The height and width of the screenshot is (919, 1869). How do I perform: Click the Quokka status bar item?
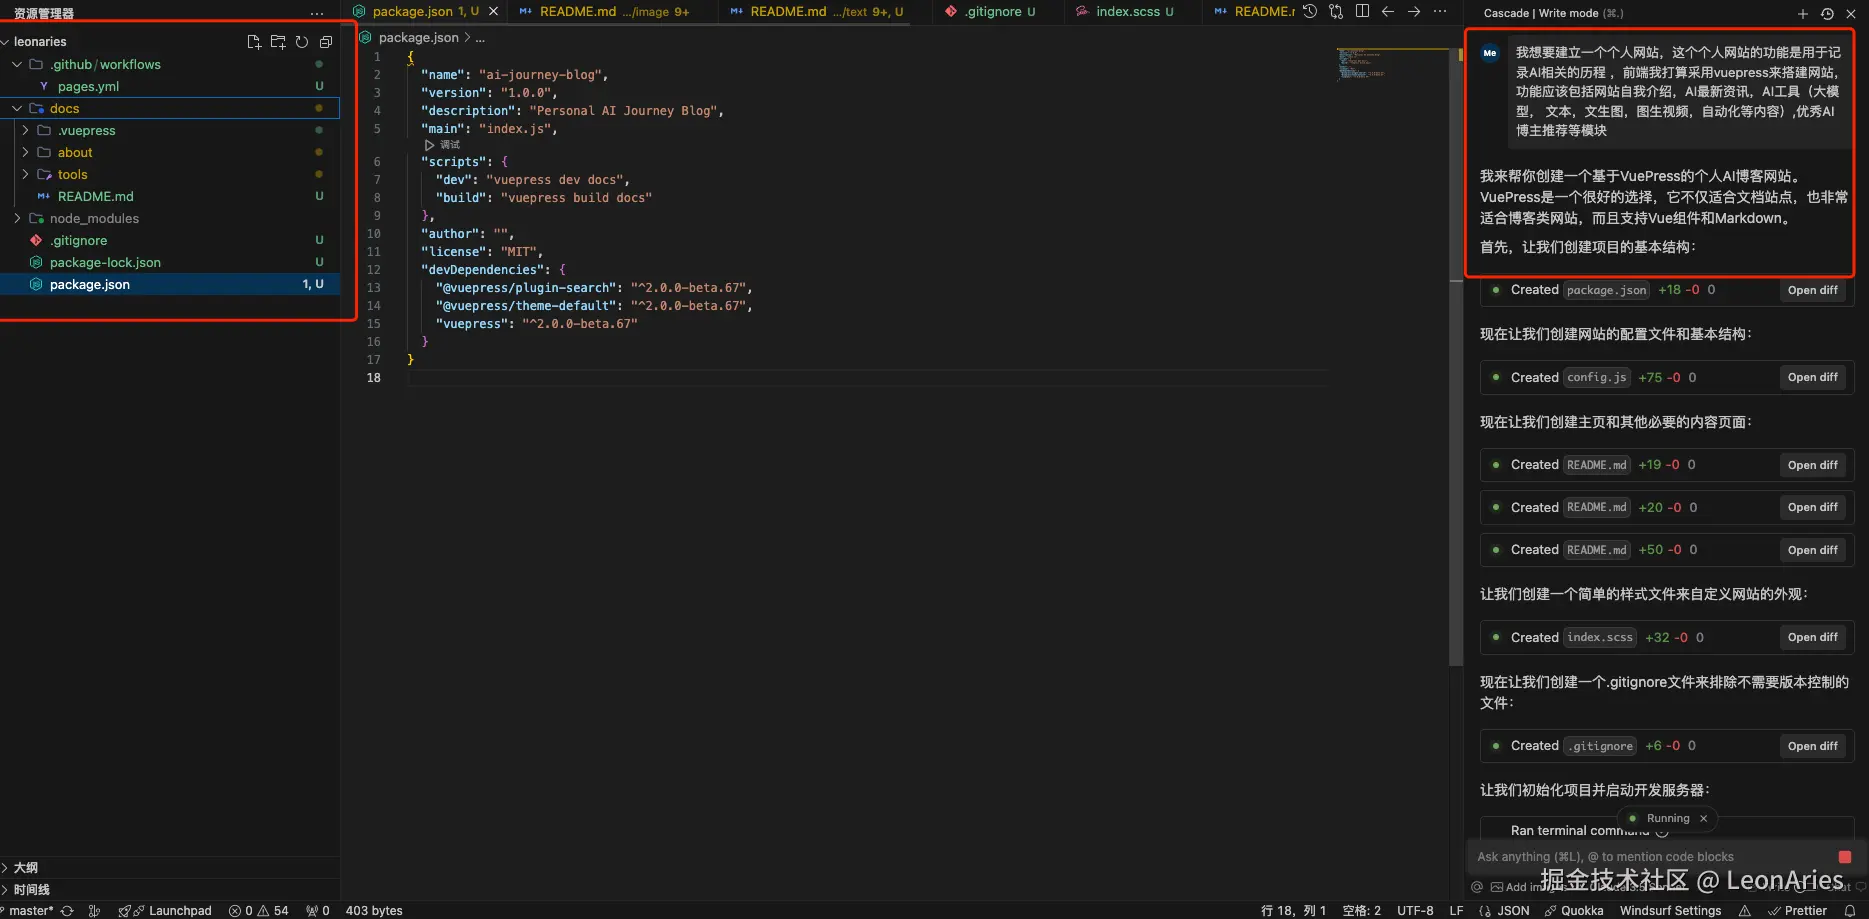pos(1574,911)
